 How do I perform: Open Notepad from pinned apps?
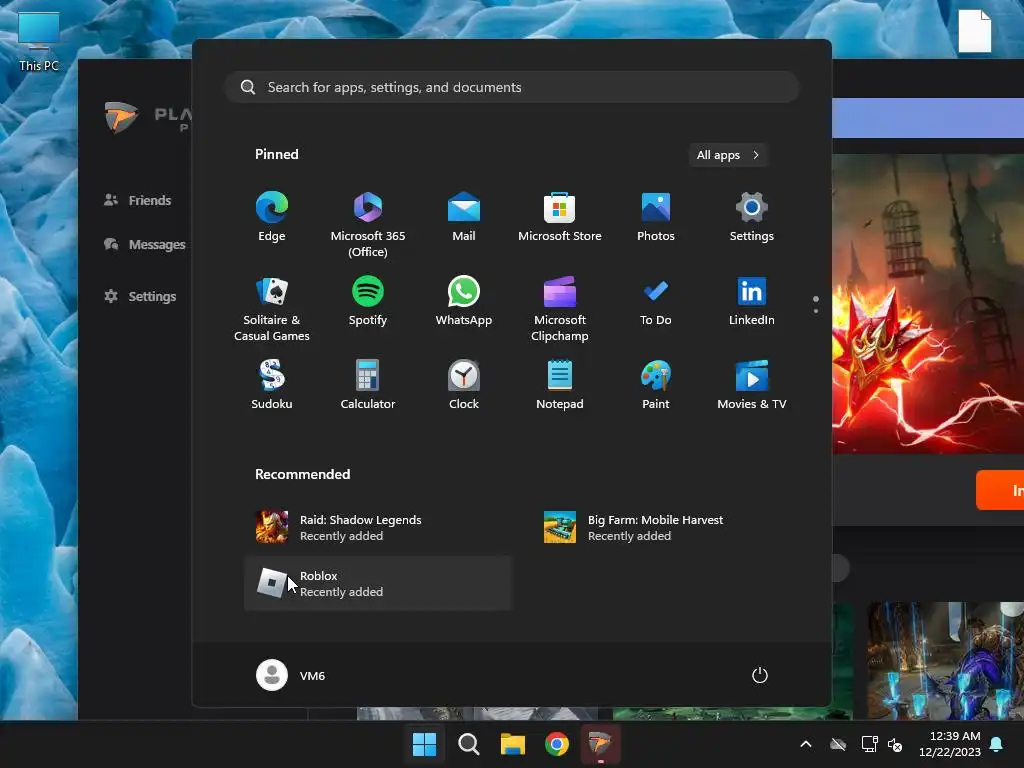[560, 385]
